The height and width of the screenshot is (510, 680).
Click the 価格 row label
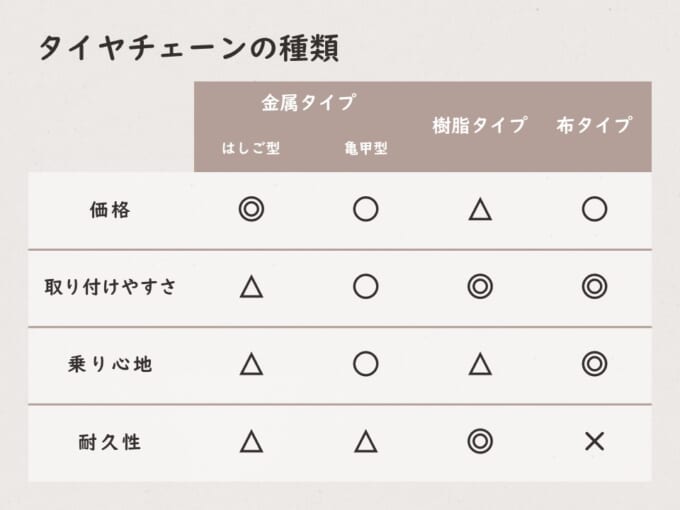tap(110, 210)
